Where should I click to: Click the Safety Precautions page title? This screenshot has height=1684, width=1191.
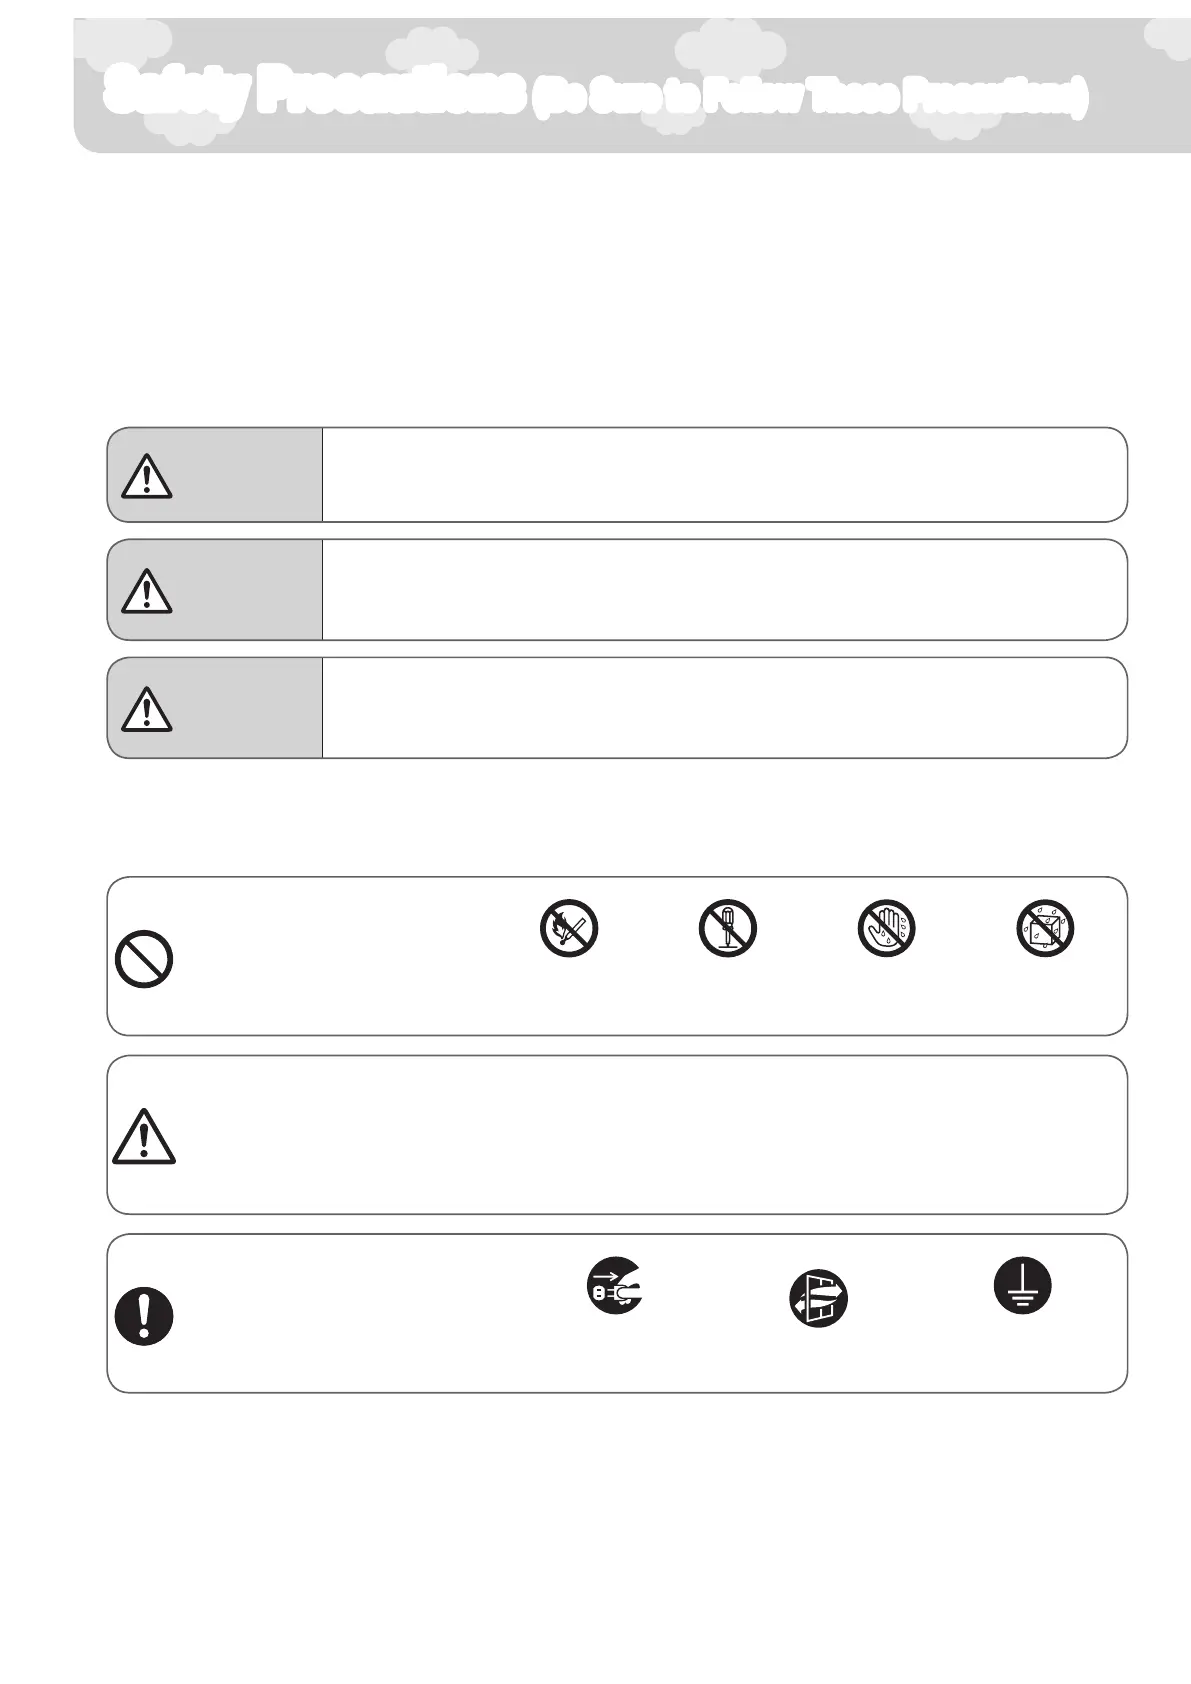pos(315,92)
